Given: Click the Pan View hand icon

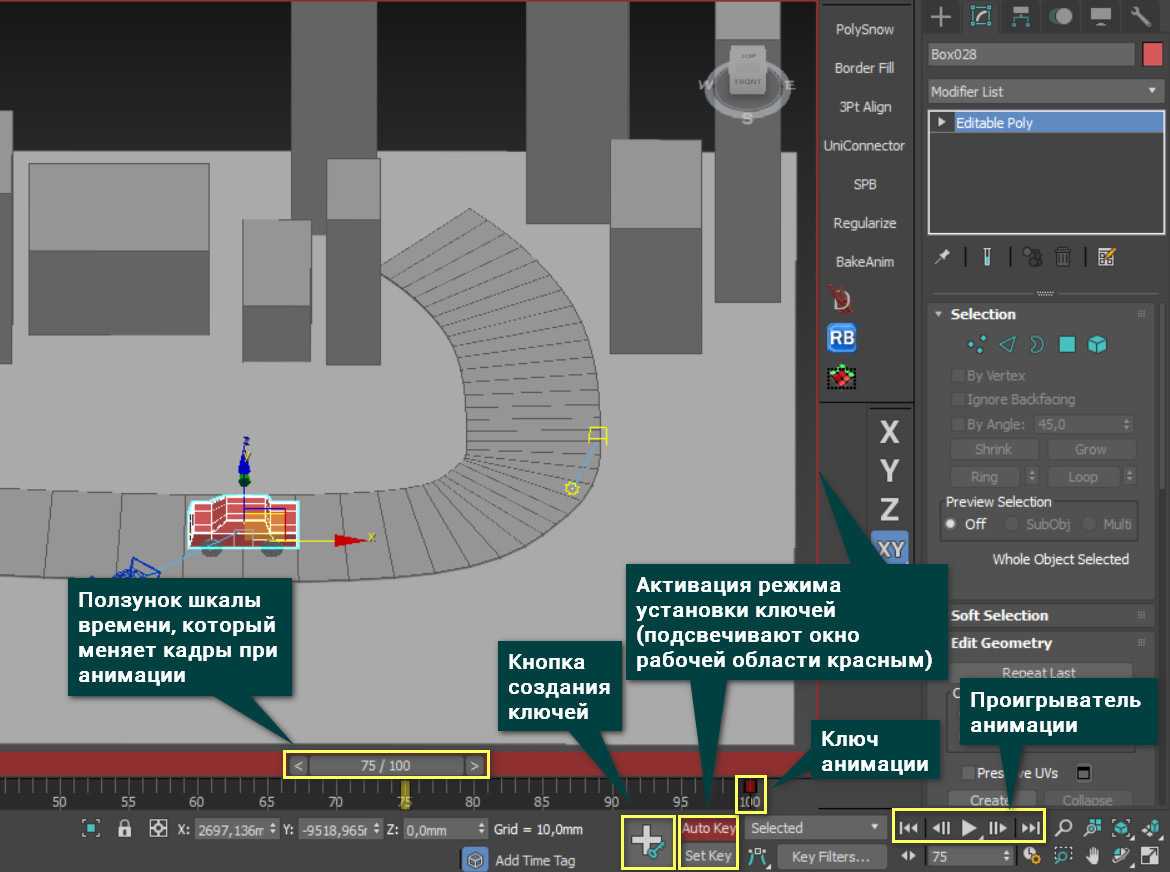Looking at the screenshot, I should click(1093, 856).
